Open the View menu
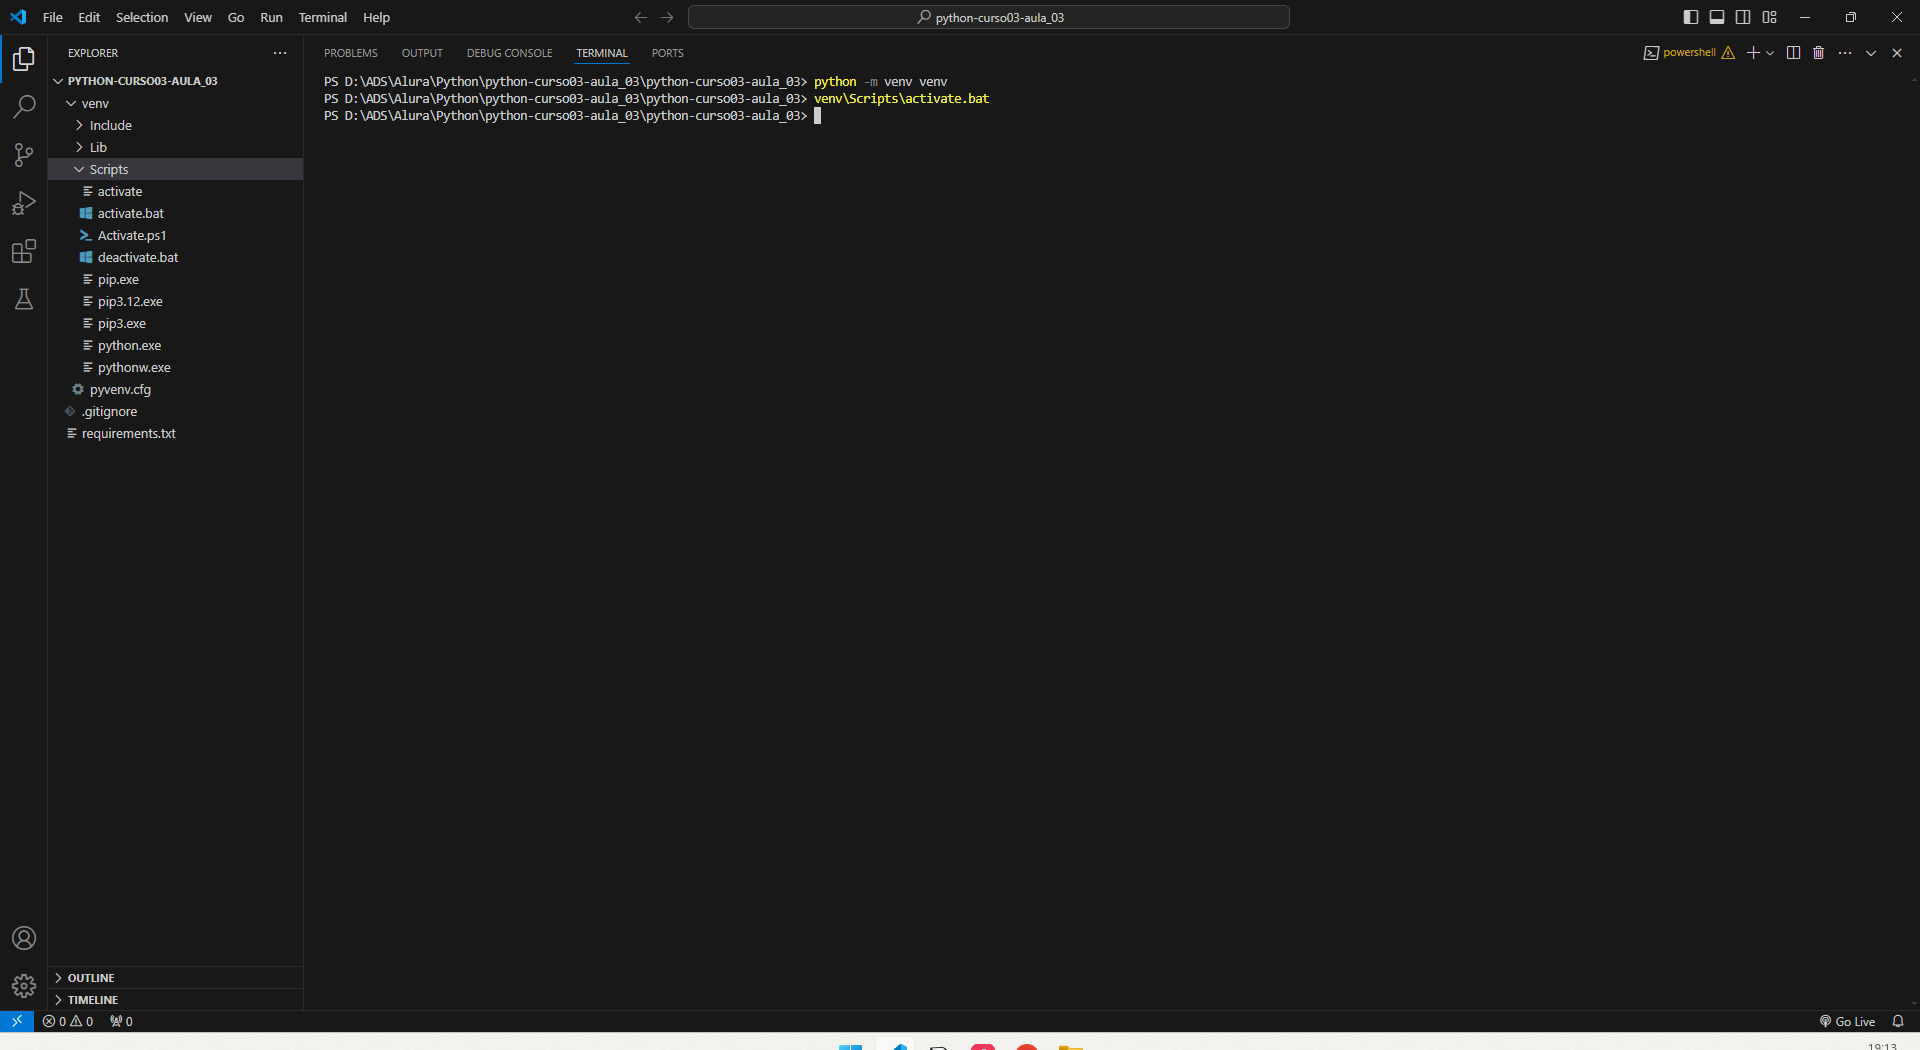Screen dimensions: 1920x1050 click(x=198, y=17)
